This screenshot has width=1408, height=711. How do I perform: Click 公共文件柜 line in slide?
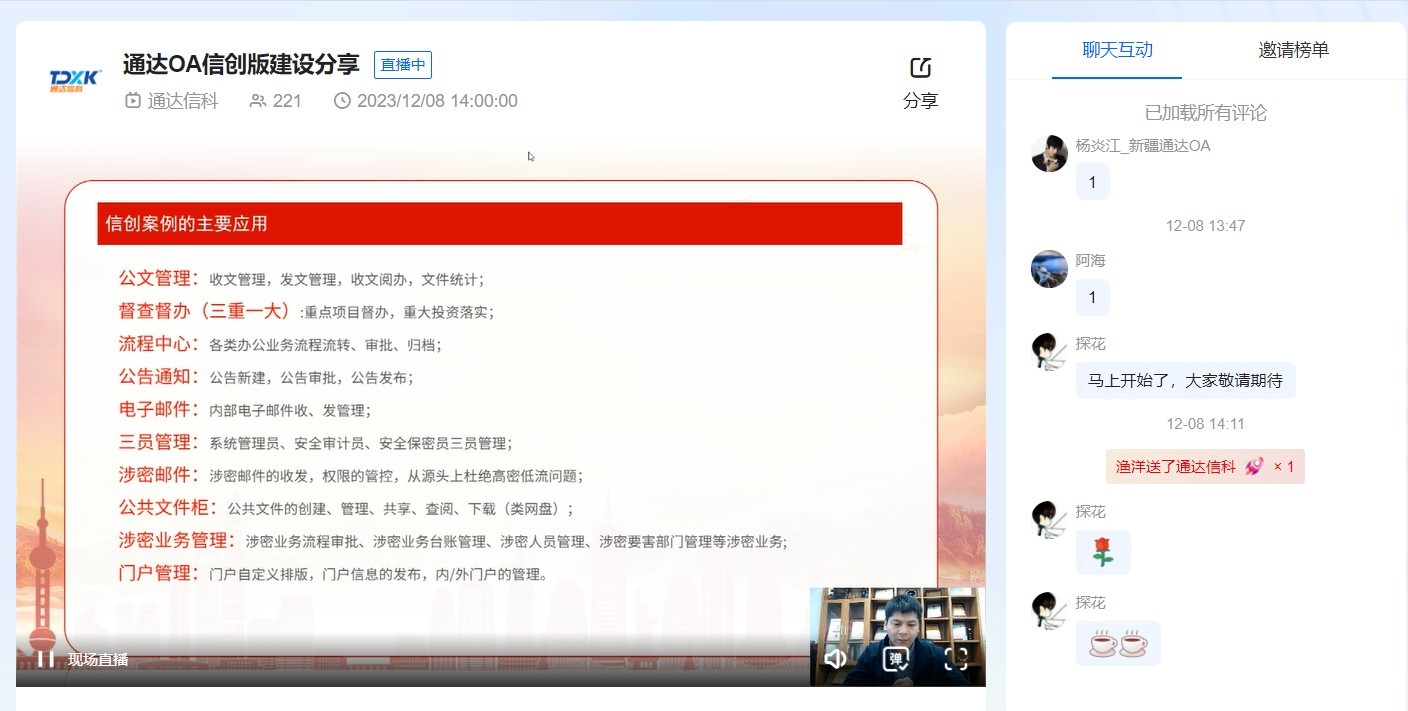[346, 508]
